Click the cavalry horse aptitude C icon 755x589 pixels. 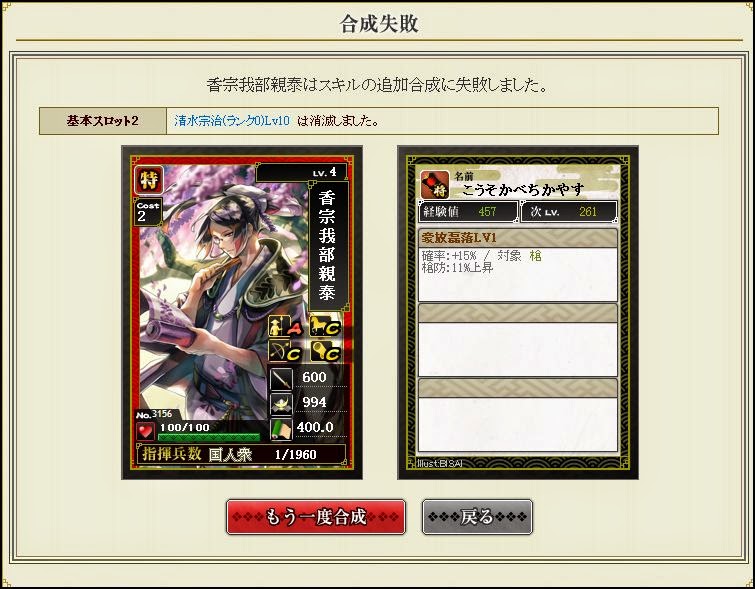click(325, 326)
